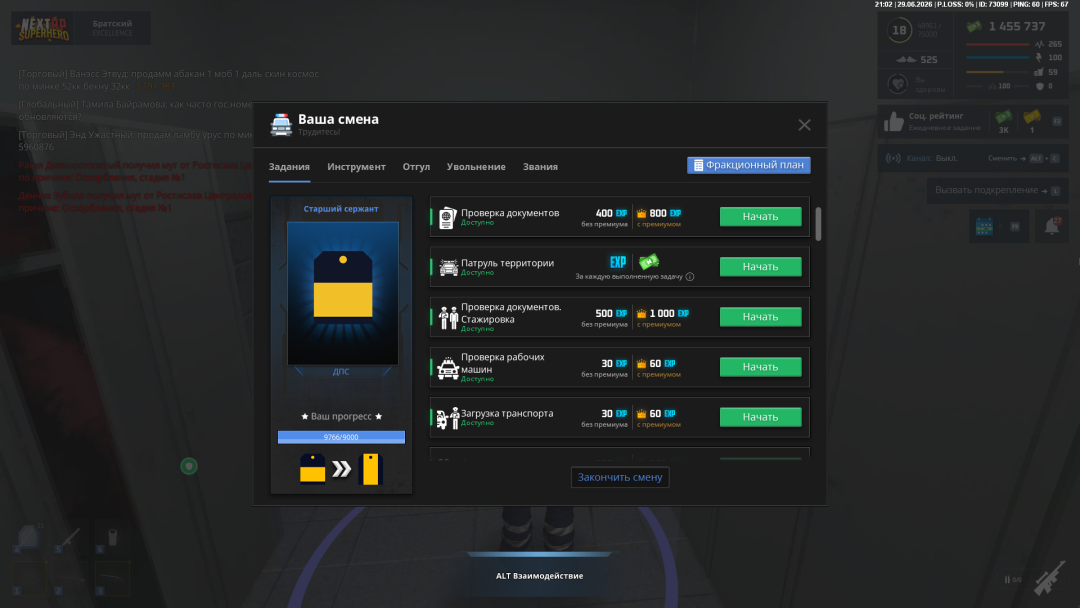Click the two officers icon of Стажировка task
The image size is (1080, 608).
point(448,317)
